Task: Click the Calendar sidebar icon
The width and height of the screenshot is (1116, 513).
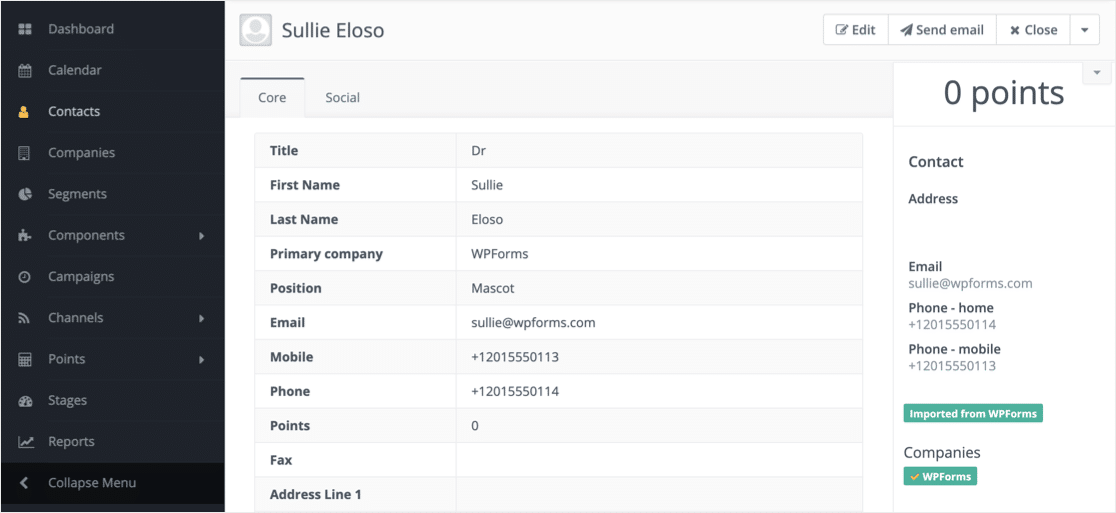Action: [x=25, y=70]
